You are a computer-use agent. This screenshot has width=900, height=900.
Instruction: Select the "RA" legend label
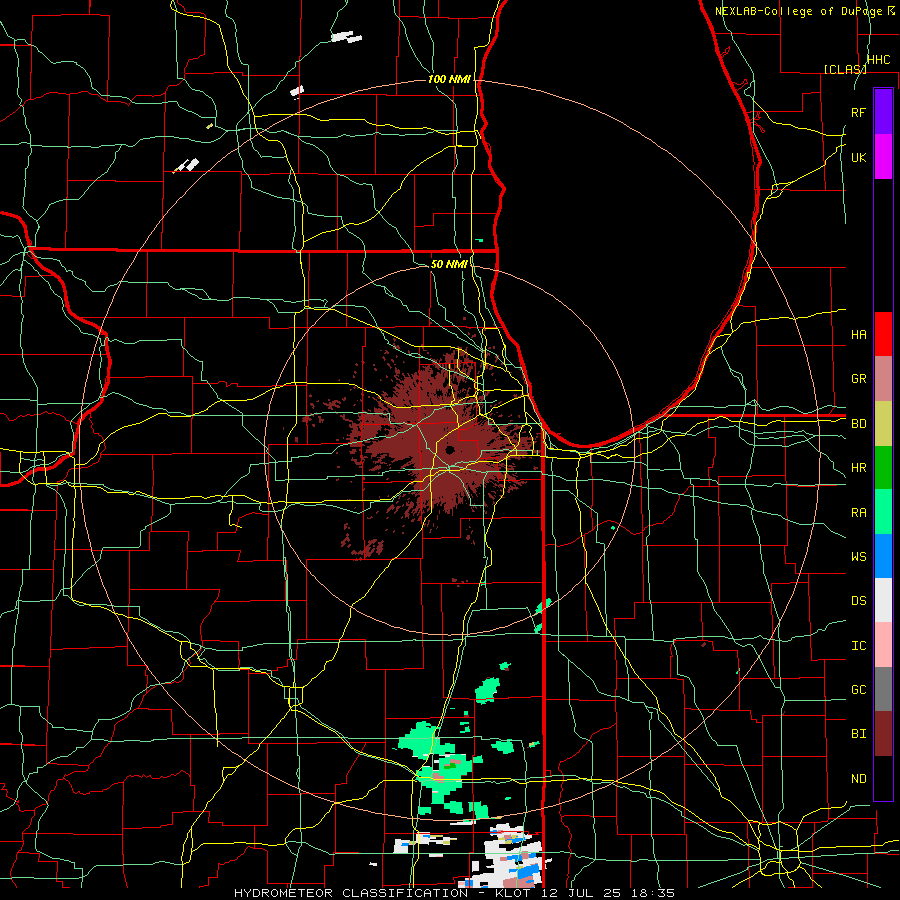pos(859,513)
